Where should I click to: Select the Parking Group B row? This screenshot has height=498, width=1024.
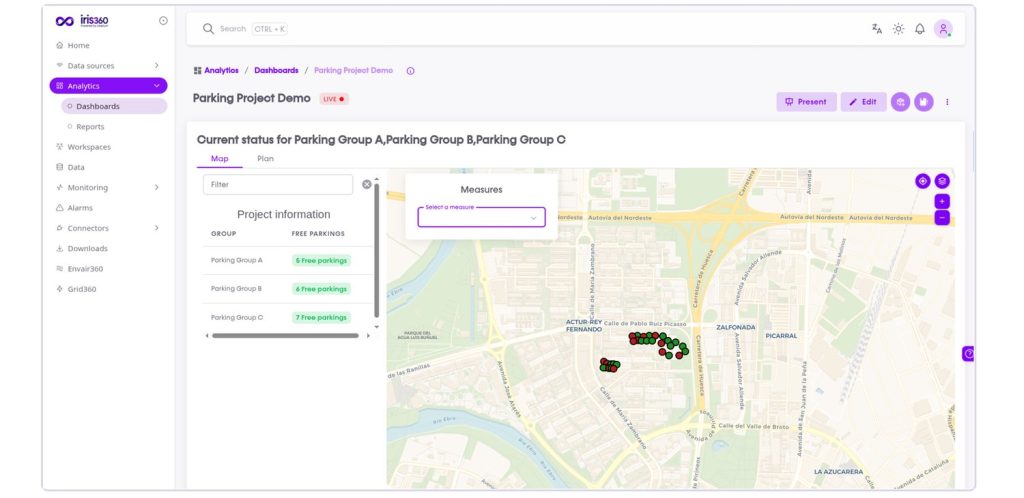coord(287,288)
